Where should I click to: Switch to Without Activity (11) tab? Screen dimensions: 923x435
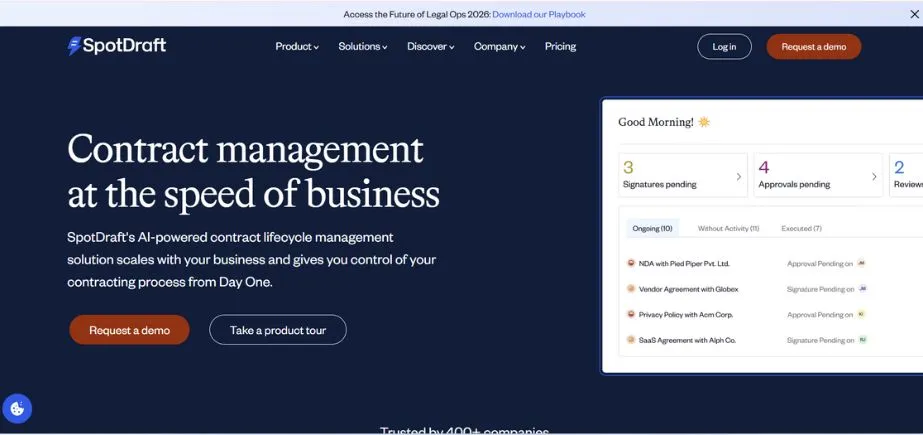pos(728,228)
